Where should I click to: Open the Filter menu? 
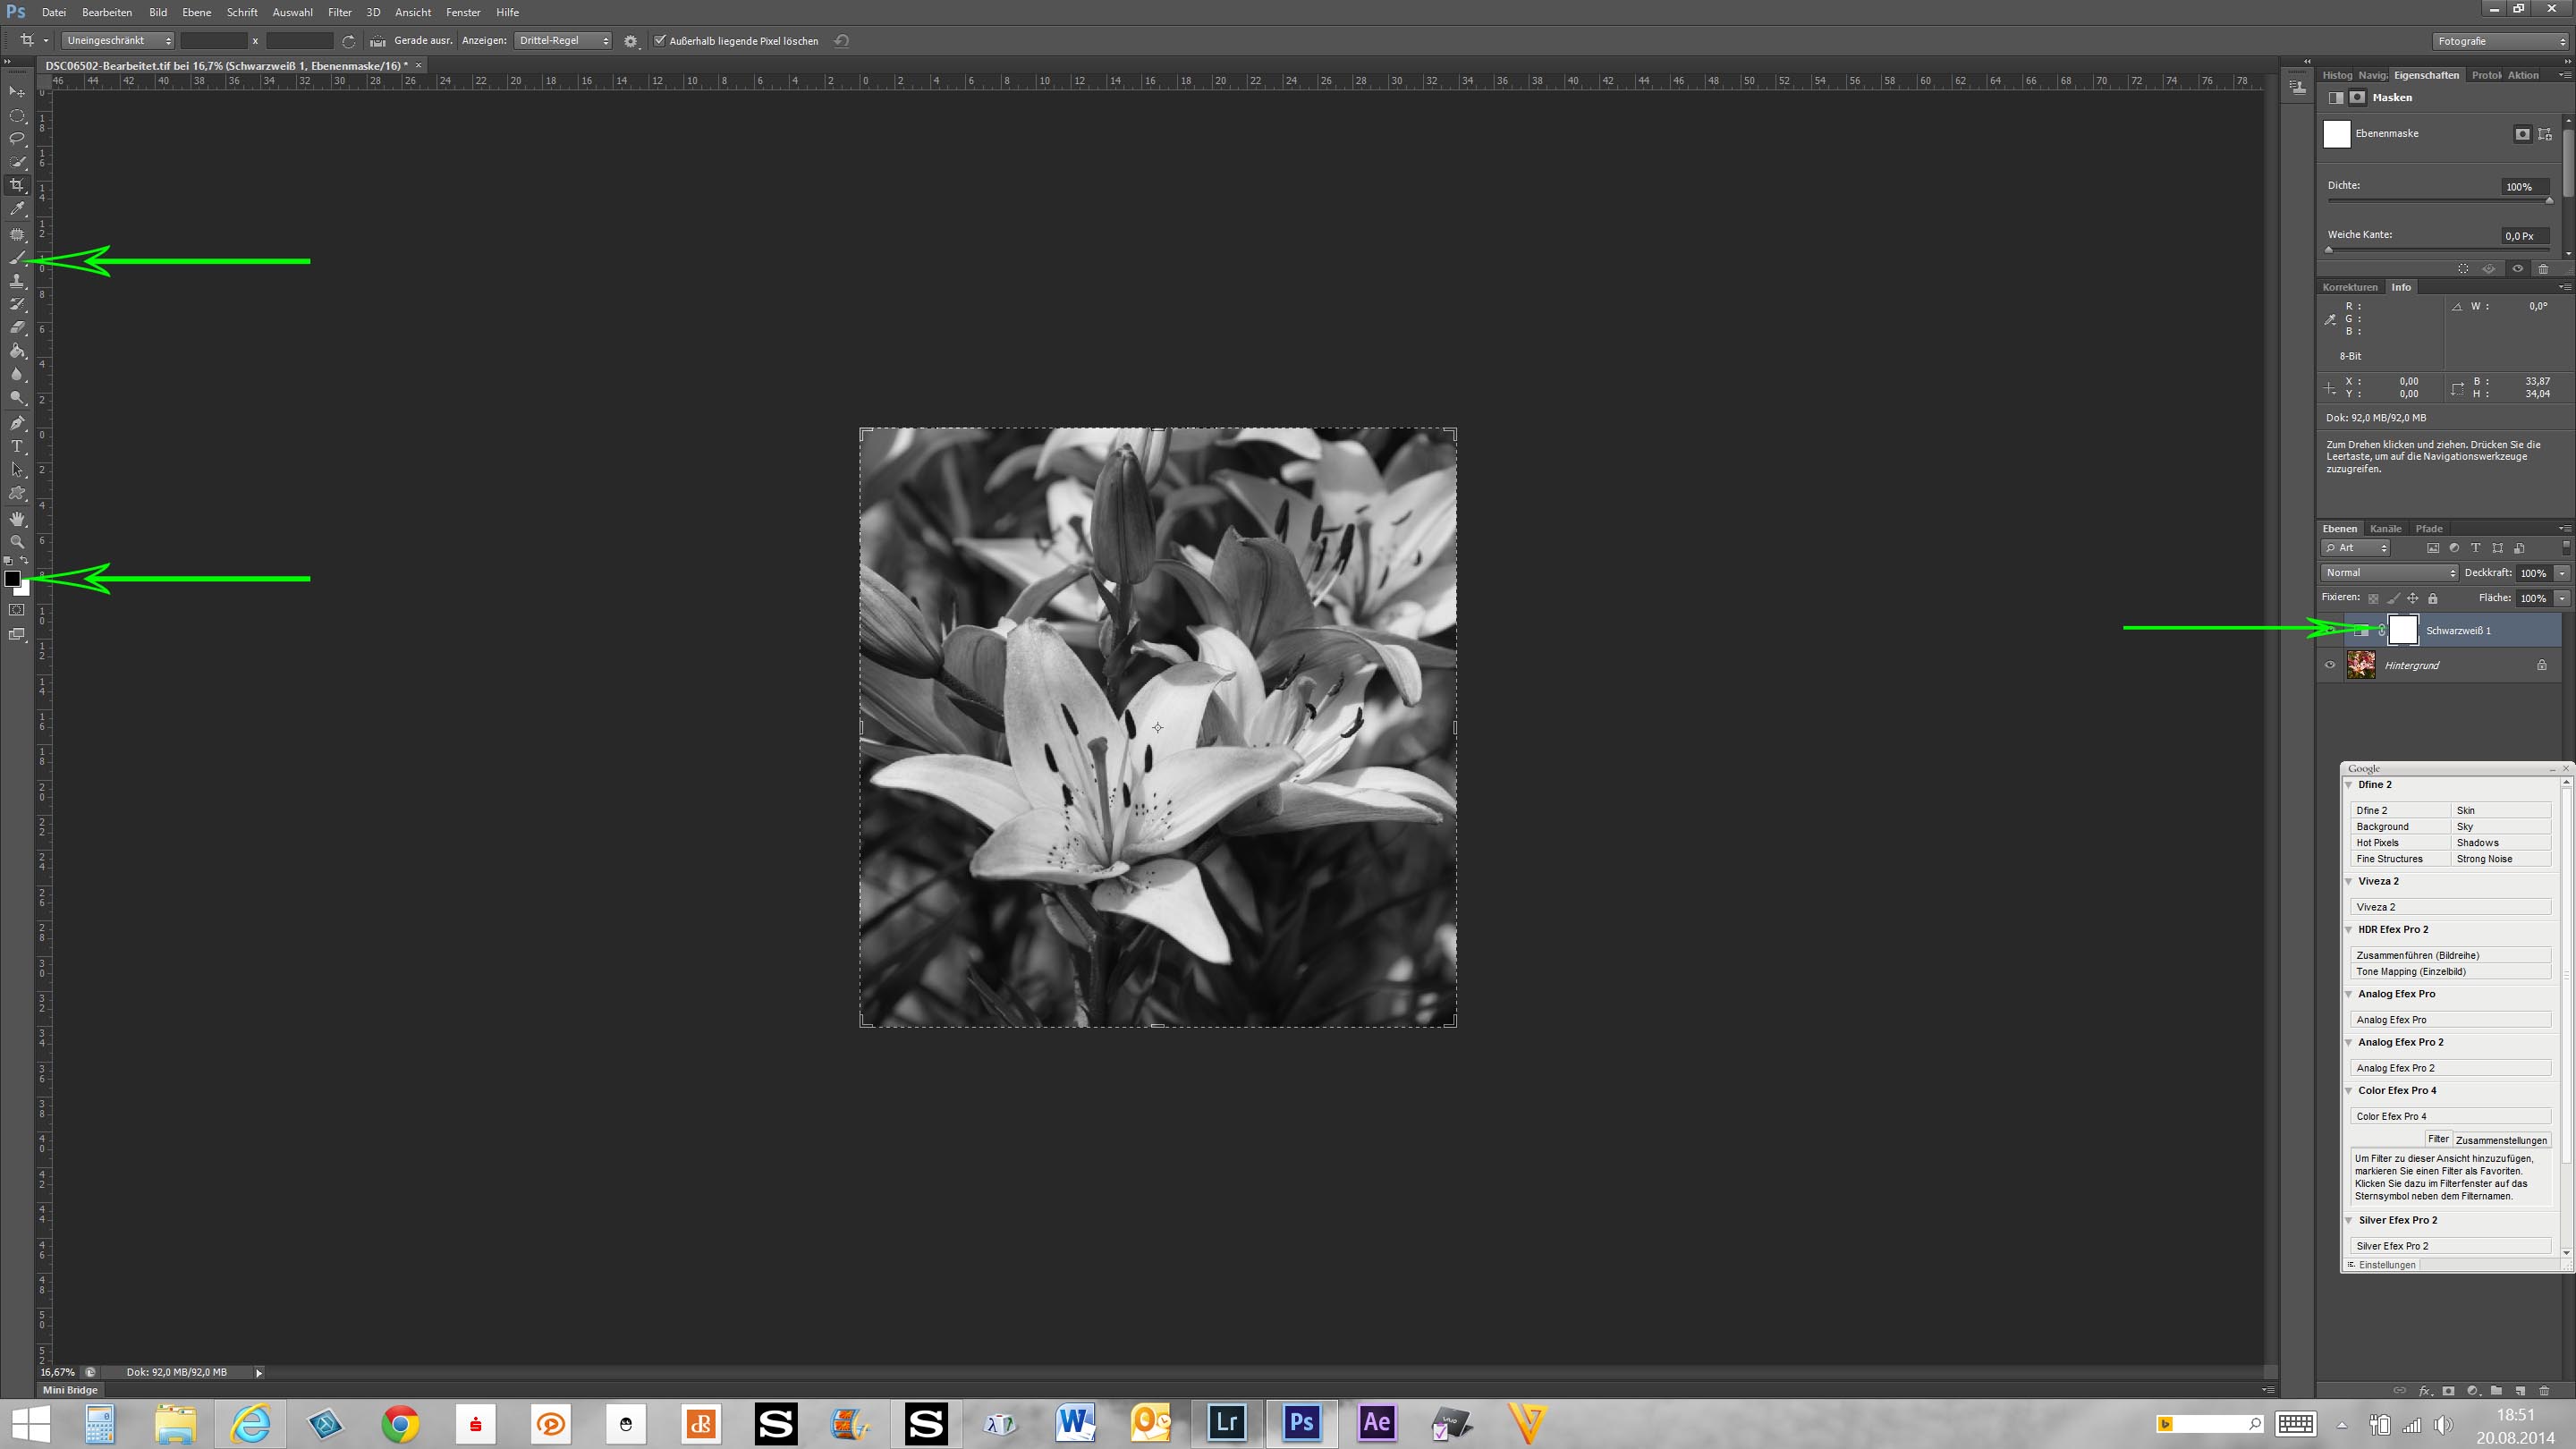click(339, 12)
